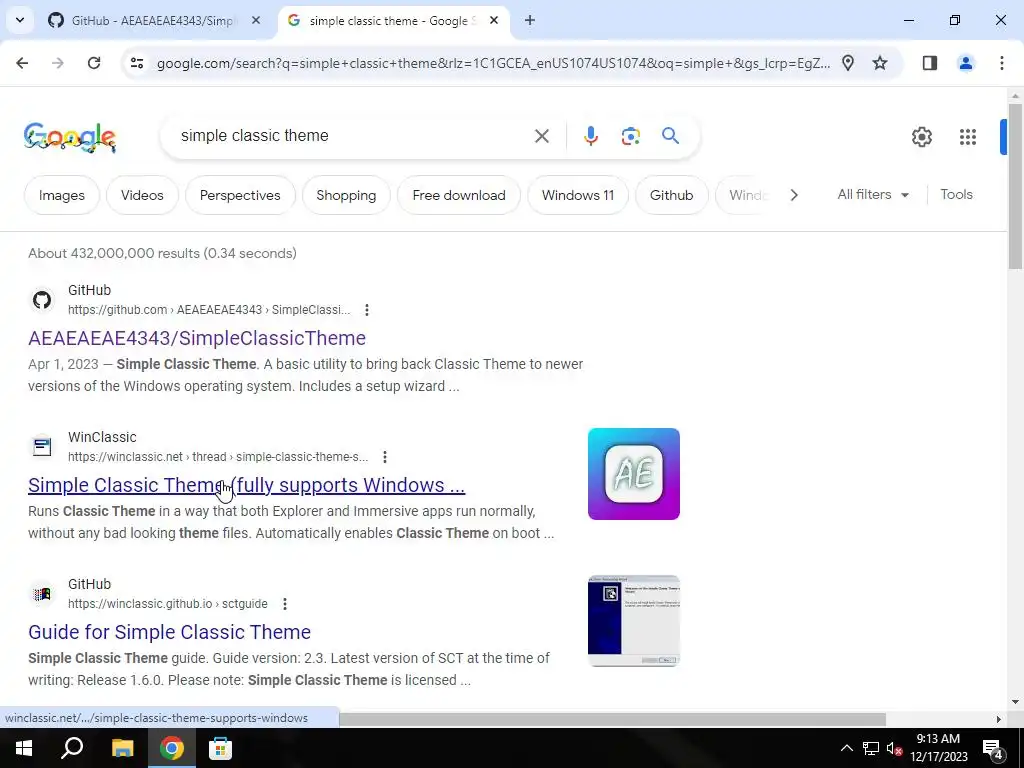Open more options for WinClassic result
This screenshot has width=1024, height=768.
click(x=385, y=456)
